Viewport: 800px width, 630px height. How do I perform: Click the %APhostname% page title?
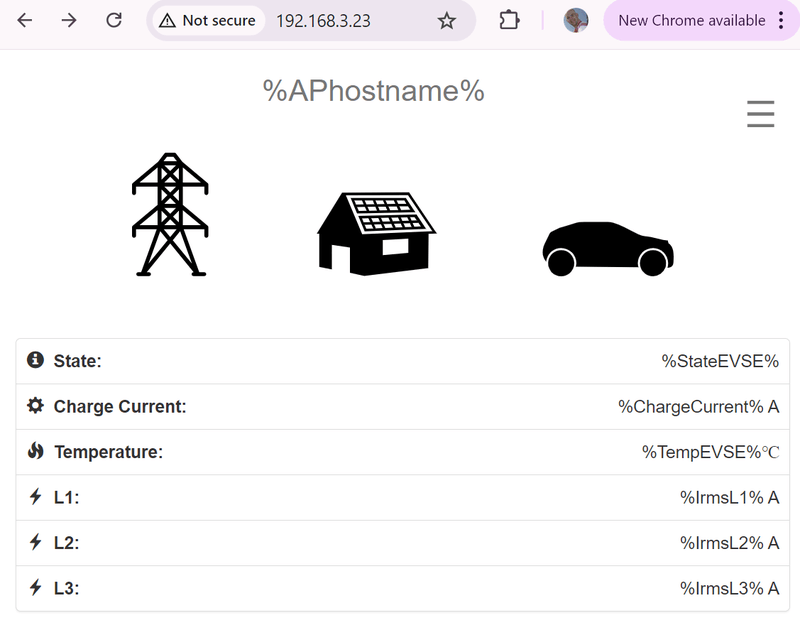tap(373, 91)
